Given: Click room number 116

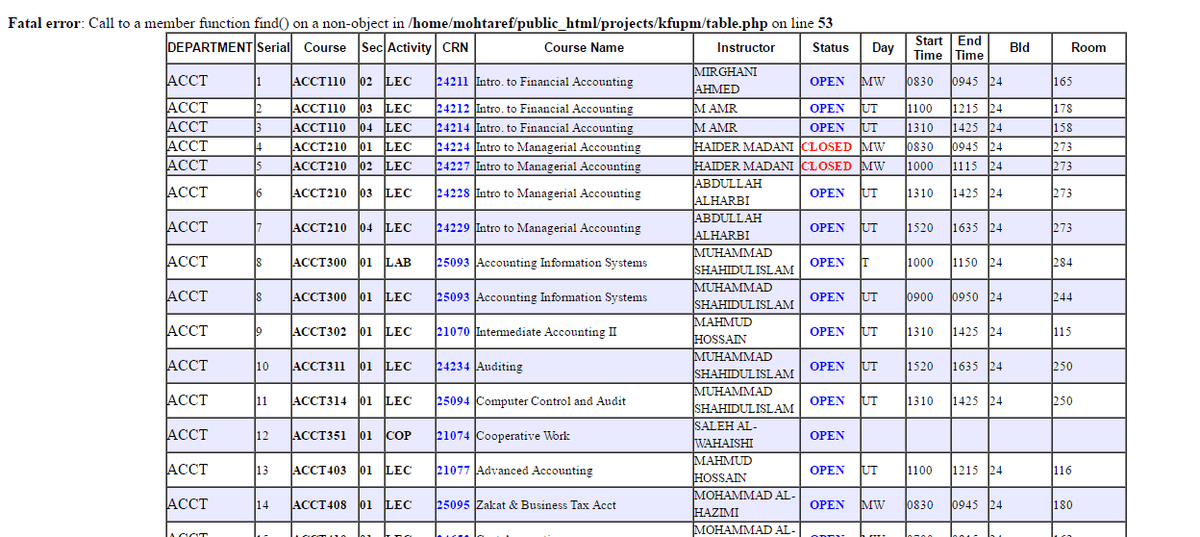Looking at the screenshot, I should pos(1063,471).
